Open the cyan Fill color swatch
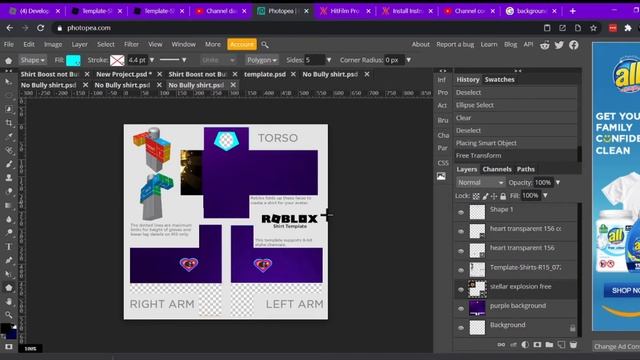 pos(73,60)
